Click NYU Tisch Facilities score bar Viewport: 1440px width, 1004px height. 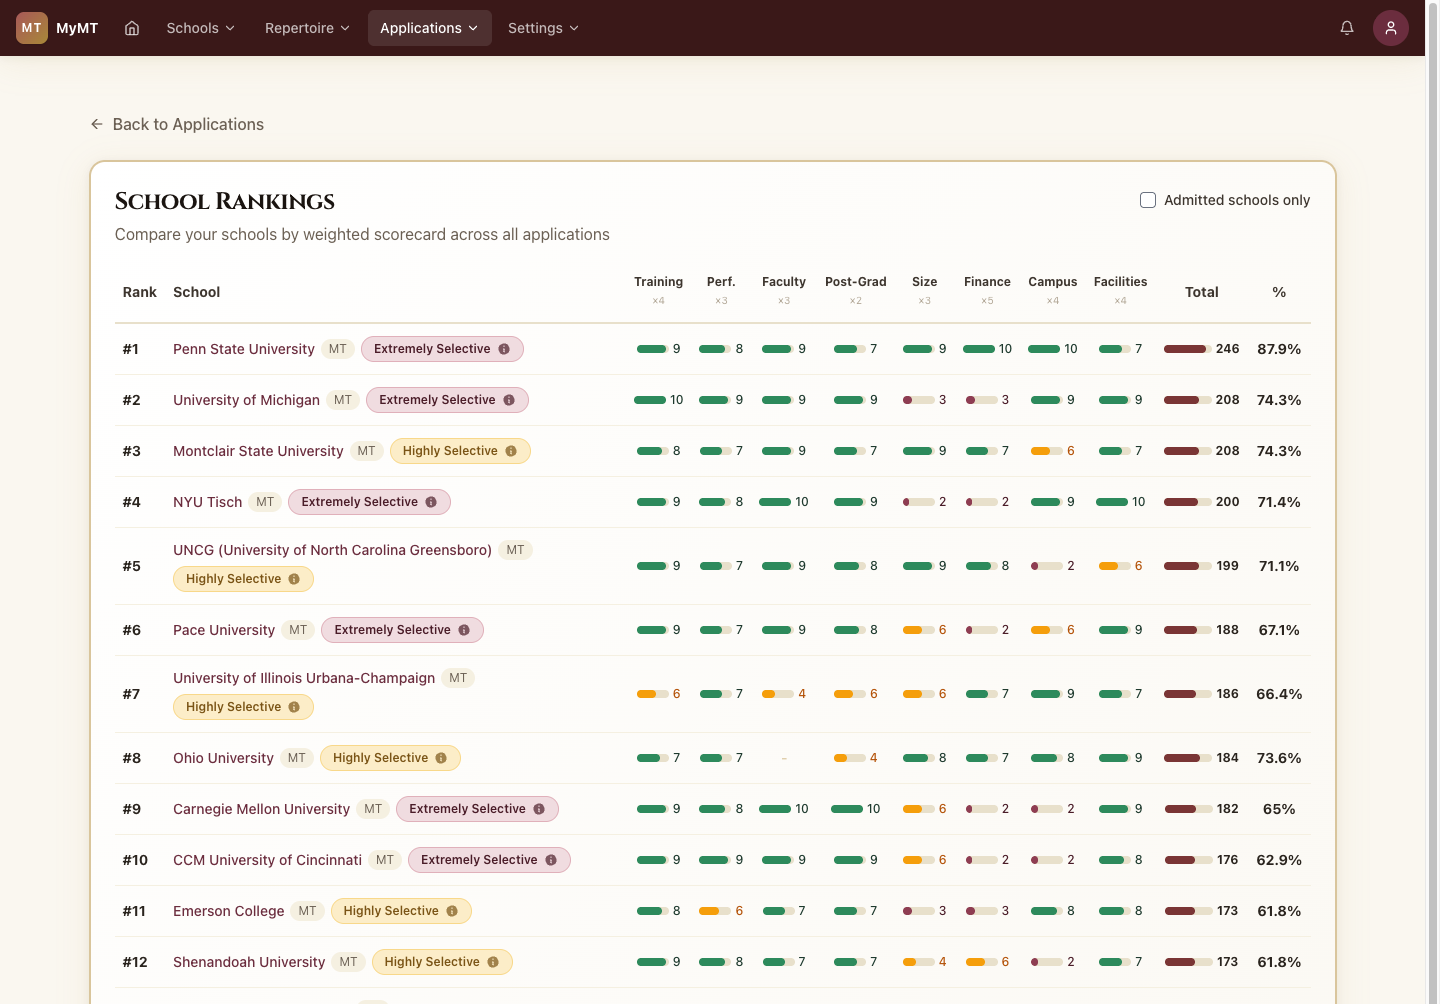tap(1112, 502)
